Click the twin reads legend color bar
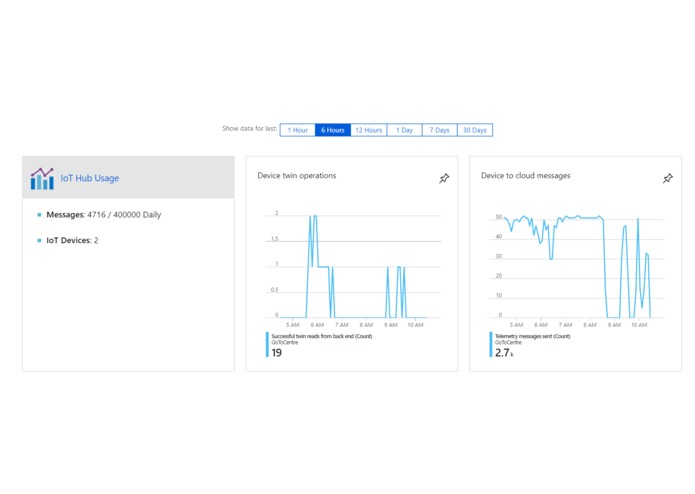The width and height of the screenshot is (695, 494). tap(267, 344)
